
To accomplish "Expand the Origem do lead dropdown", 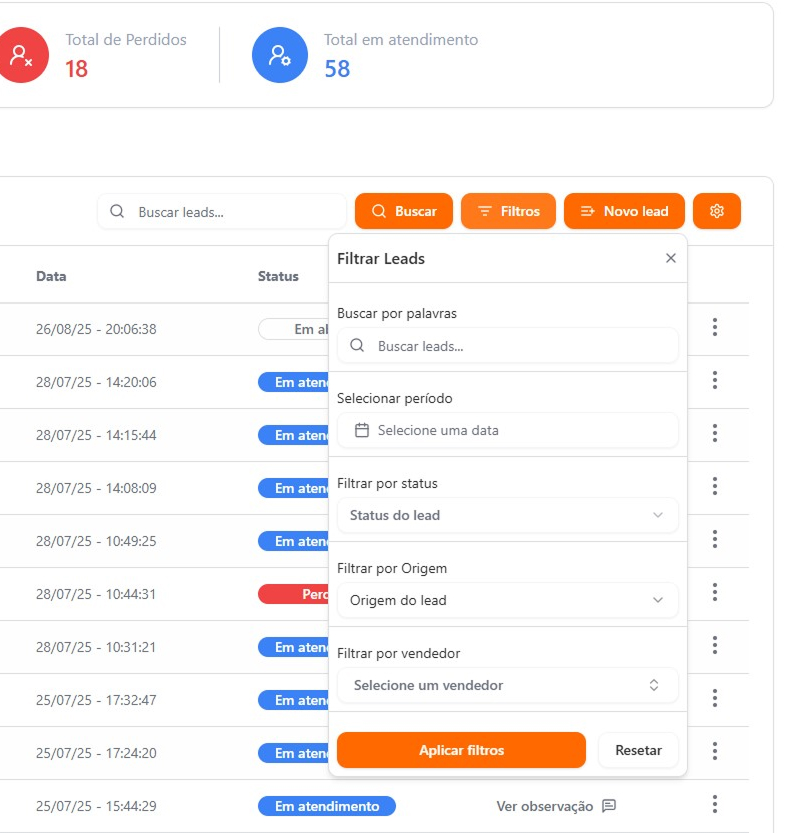I will click(507, 600).
